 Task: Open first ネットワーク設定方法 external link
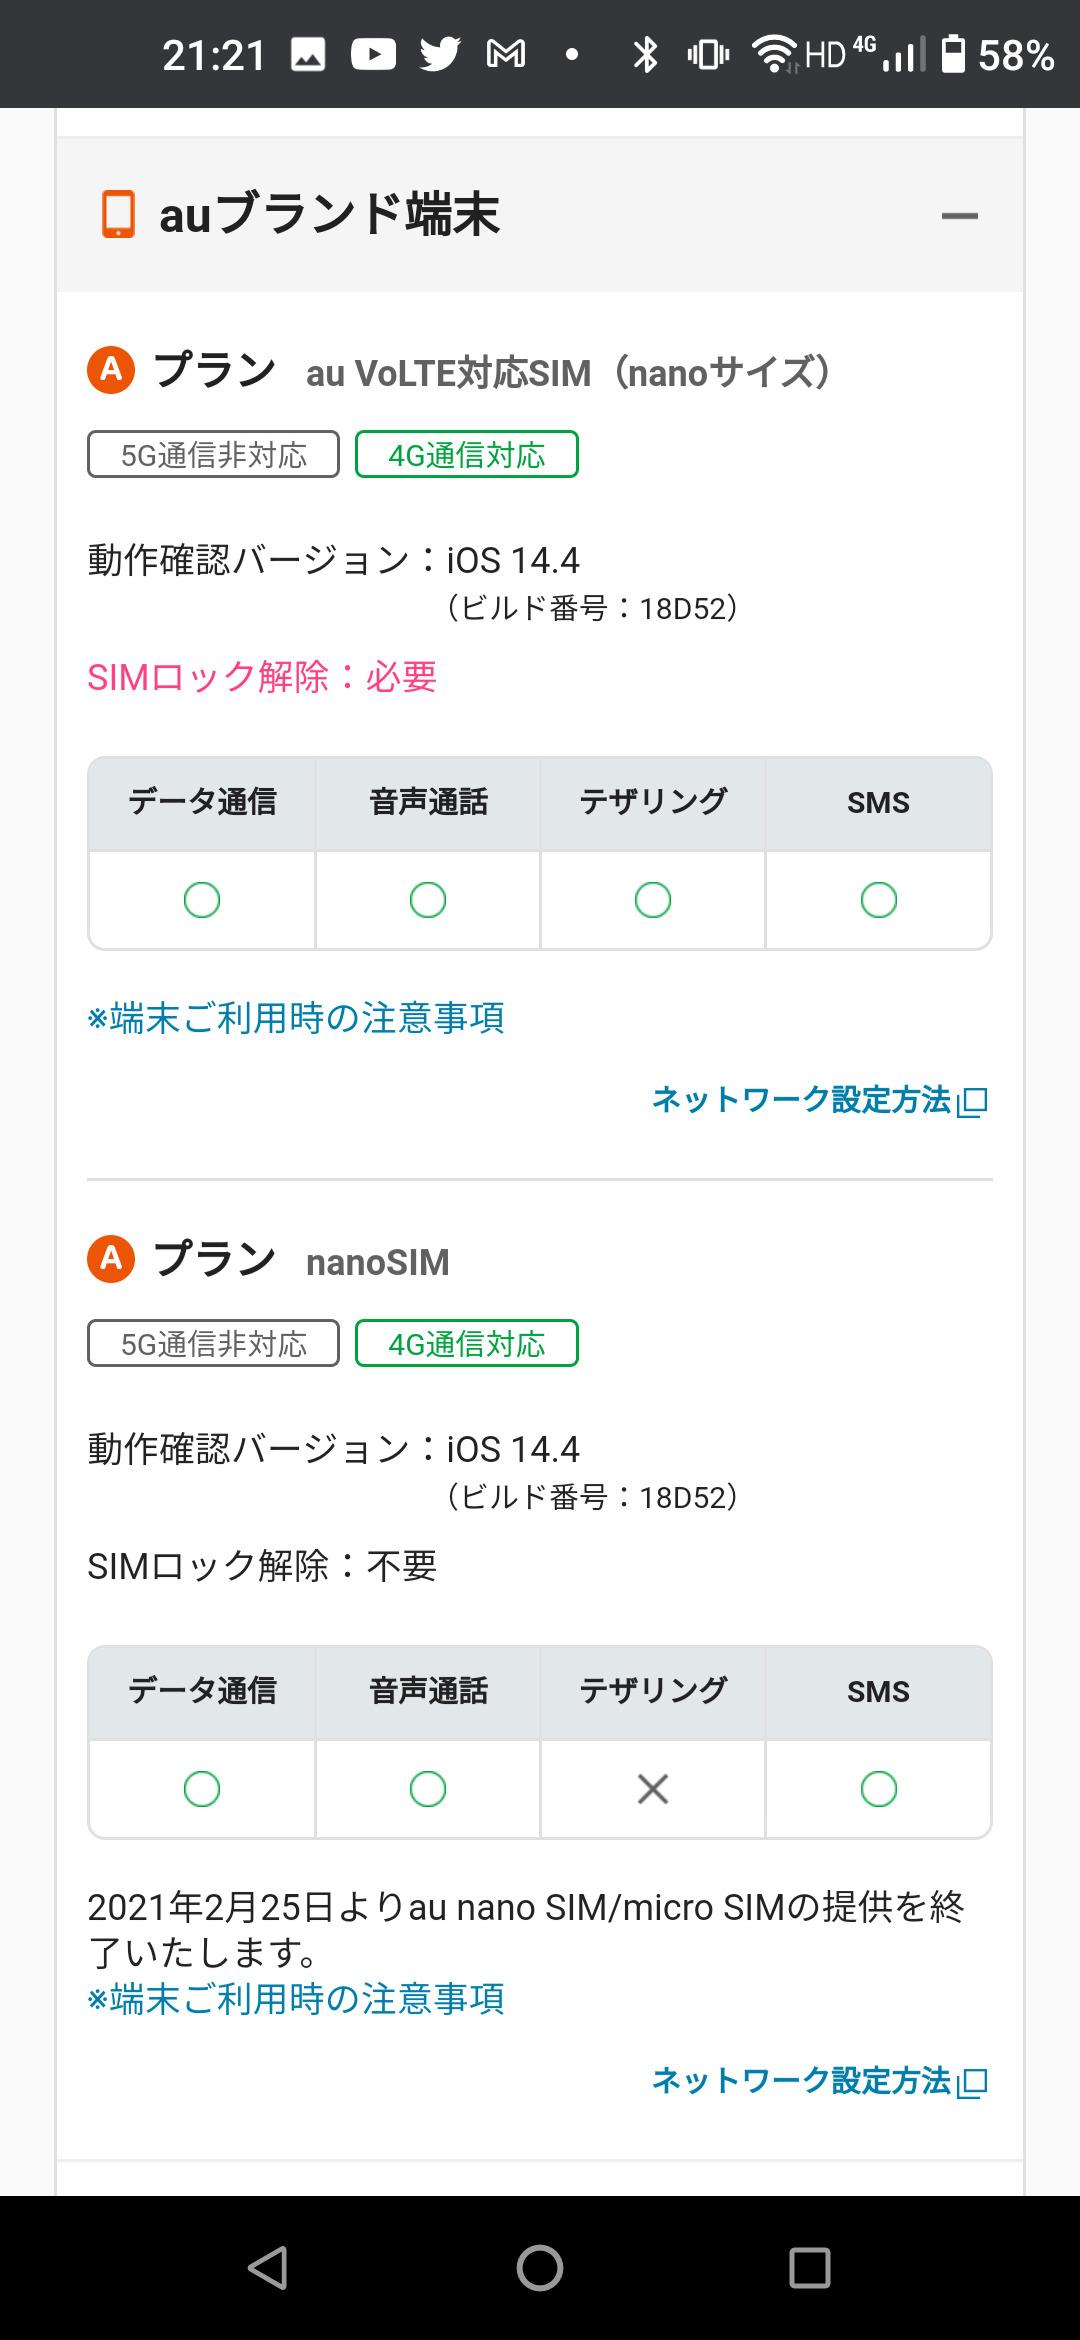click(x=819, y=1100)
